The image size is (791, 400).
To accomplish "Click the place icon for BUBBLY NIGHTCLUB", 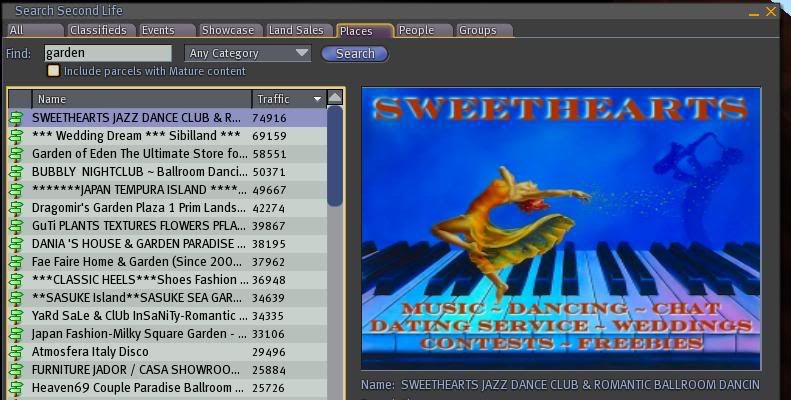I will (x=16, y=172).
